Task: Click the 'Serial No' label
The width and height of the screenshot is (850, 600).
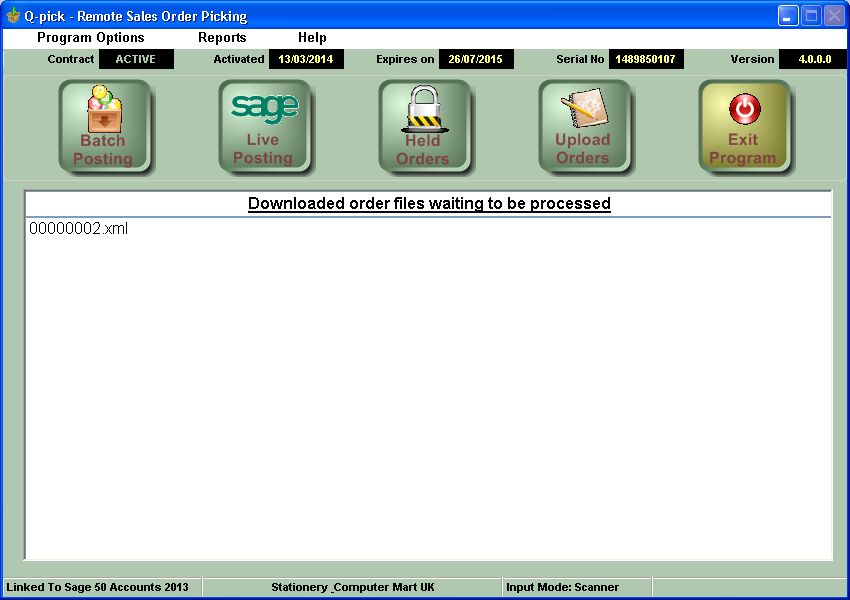Action: point(580,59)
